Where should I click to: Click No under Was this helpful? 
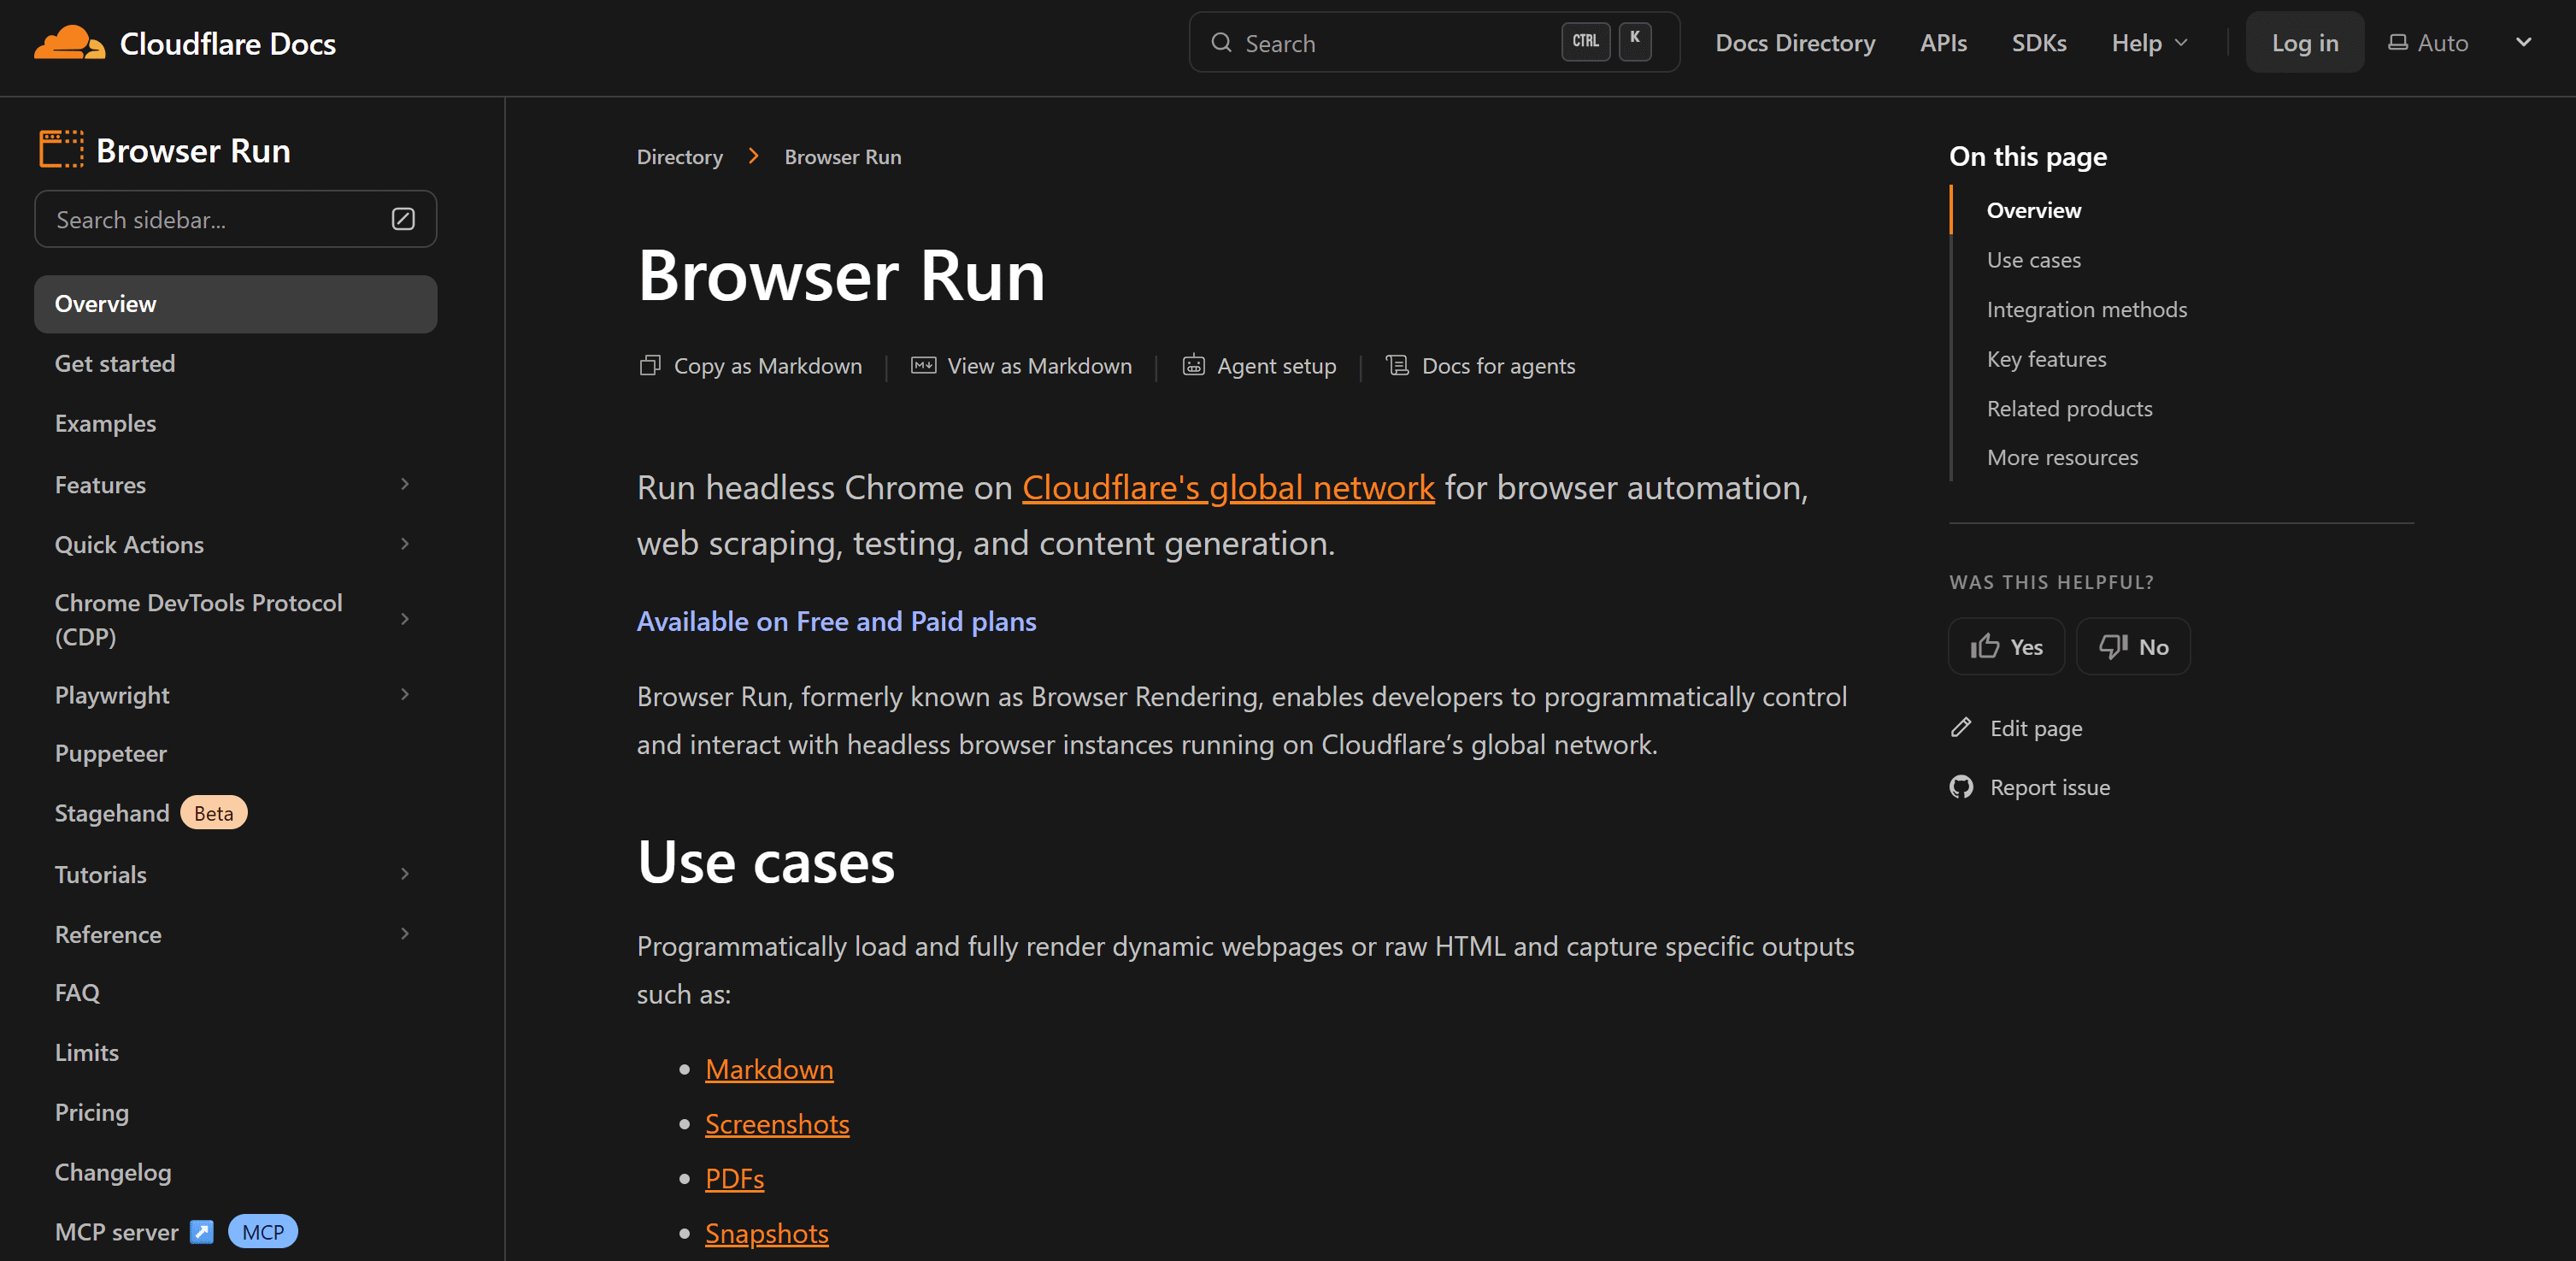click(2133, 646)
